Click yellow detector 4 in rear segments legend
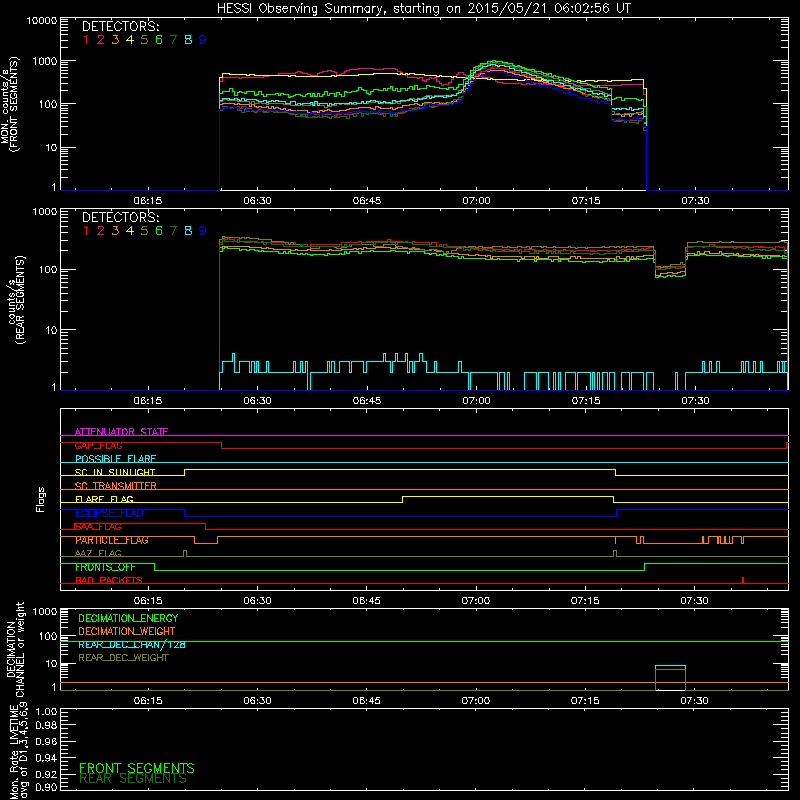Screen dimensions: 800x800 click(130, 231)
